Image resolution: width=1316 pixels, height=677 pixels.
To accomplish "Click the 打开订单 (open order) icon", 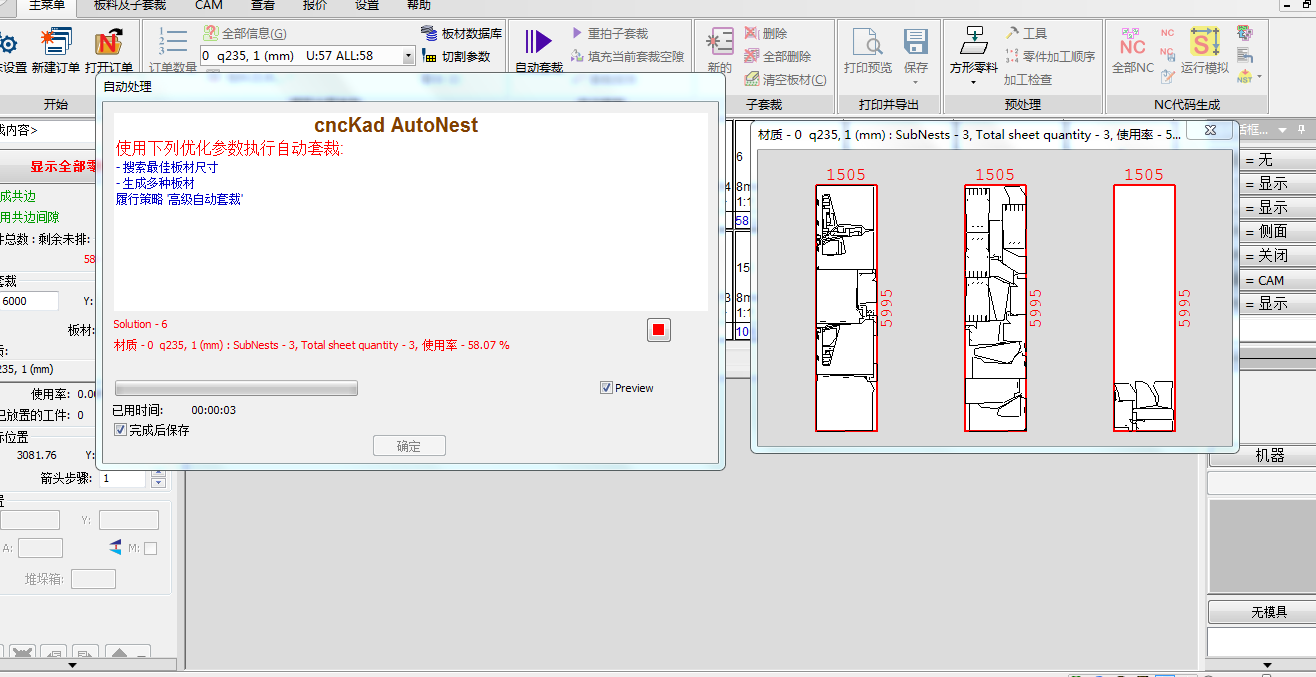I will [109, 43].
